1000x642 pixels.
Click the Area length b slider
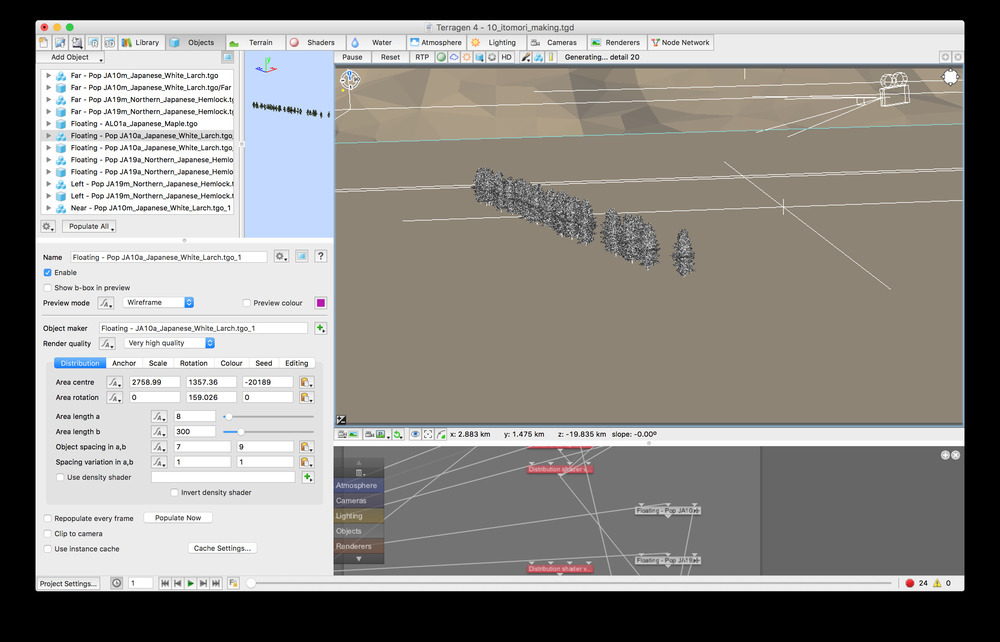pos(268,432)
